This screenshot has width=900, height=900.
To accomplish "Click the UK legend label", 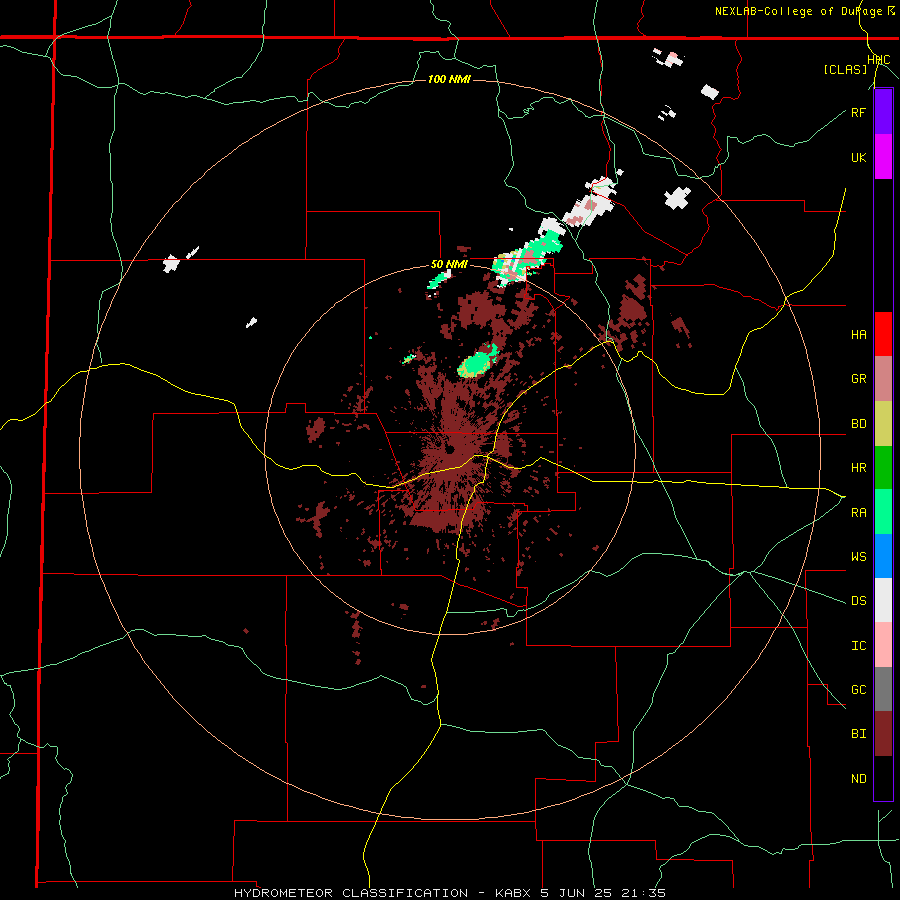I will pos(858,158).
